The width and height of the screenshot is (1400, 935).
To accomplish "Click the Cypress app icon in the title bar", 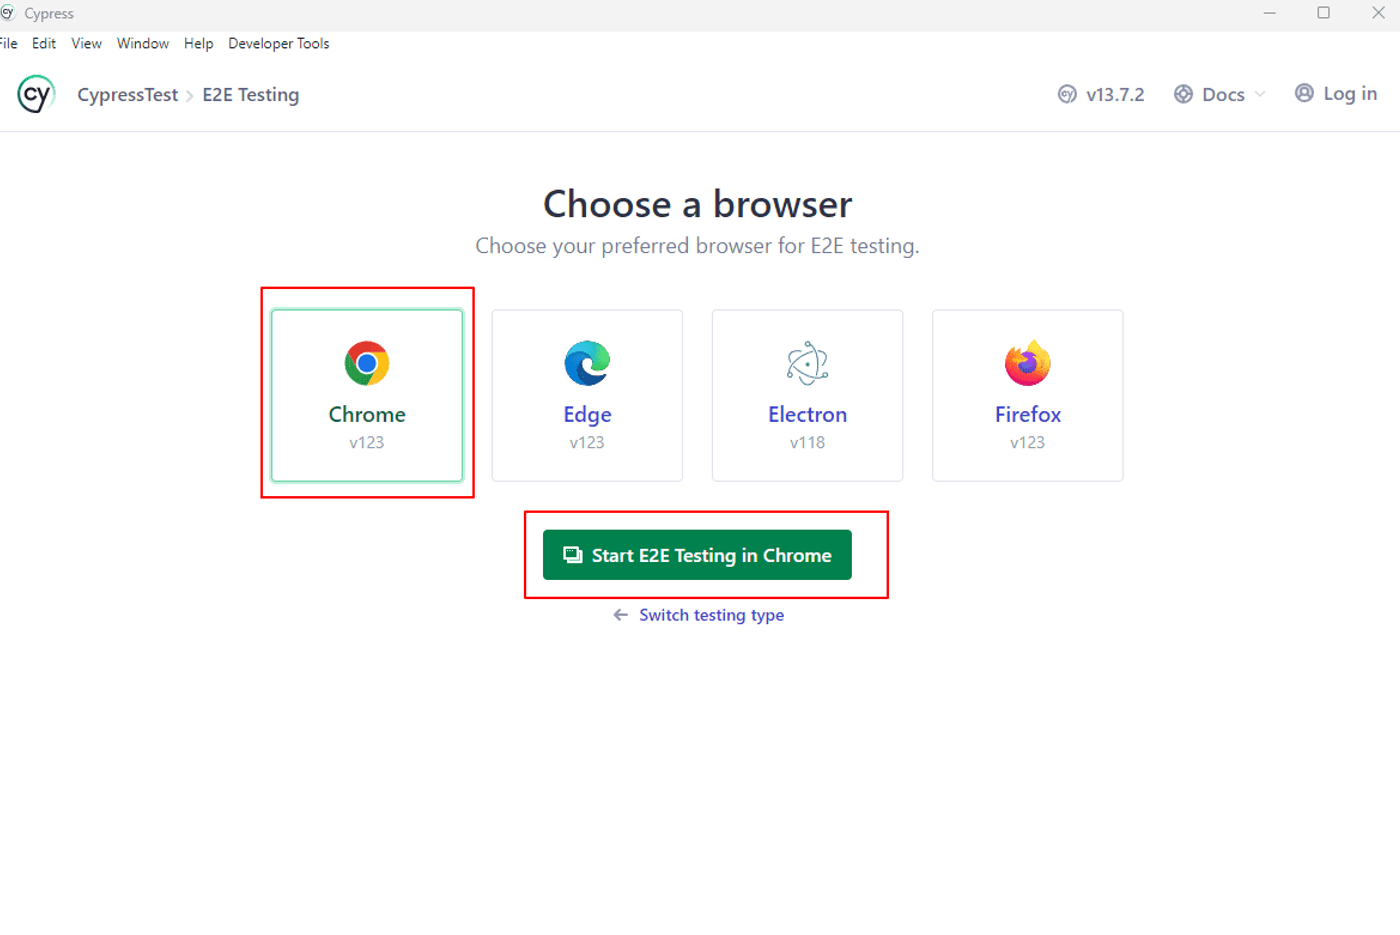I will (x=8, y=13).
